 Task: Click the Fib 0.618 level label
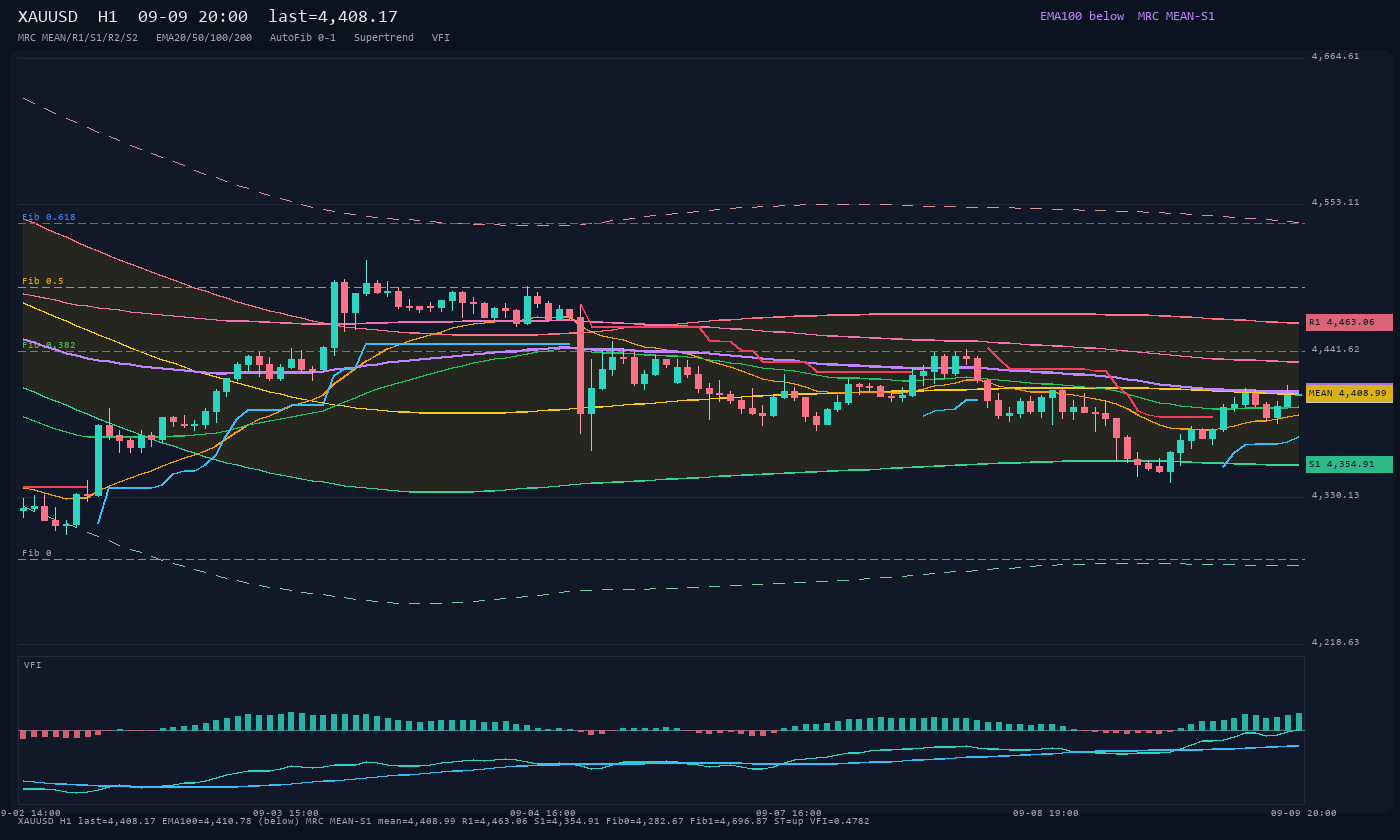click(x=49, y=217)
